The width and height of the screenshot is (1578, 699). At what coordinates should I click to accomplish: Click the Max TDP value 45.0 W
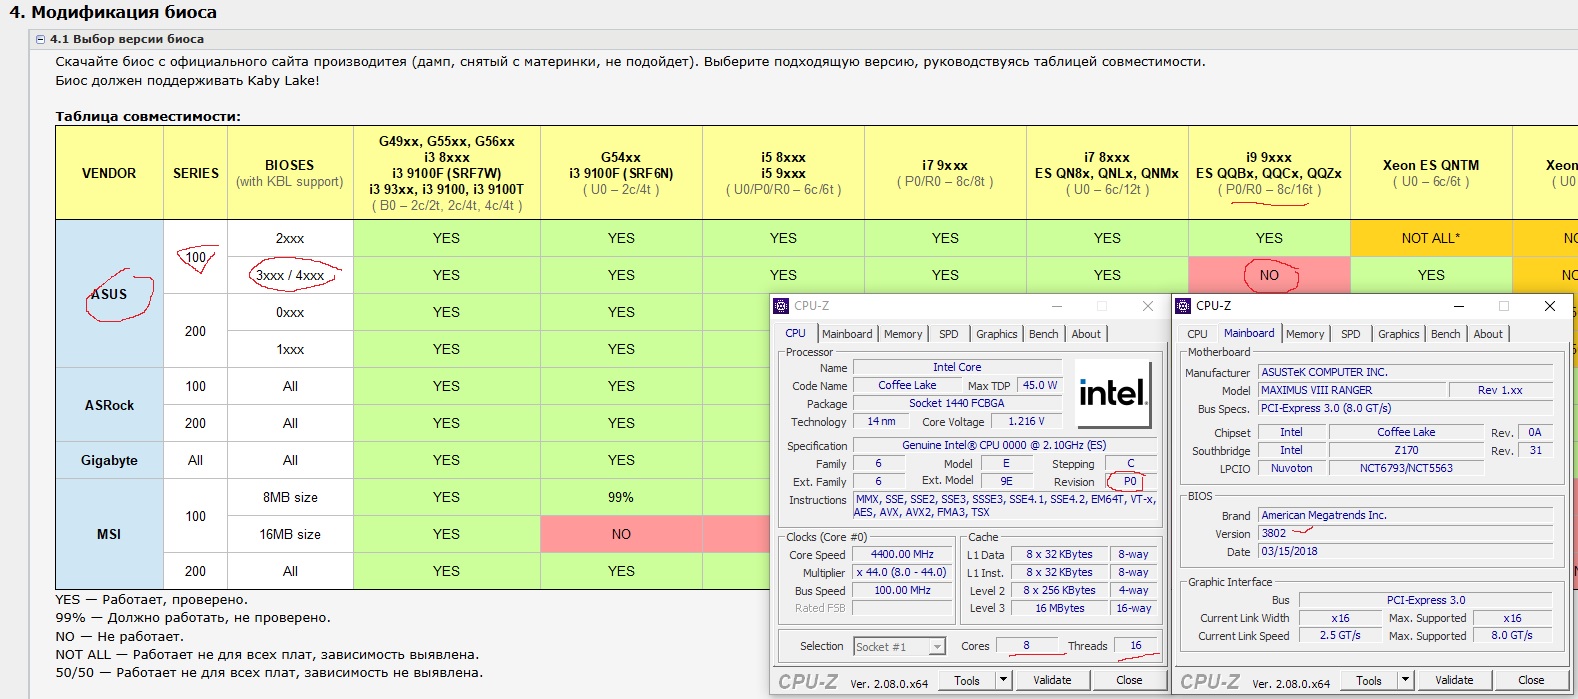click(1040, 386)
